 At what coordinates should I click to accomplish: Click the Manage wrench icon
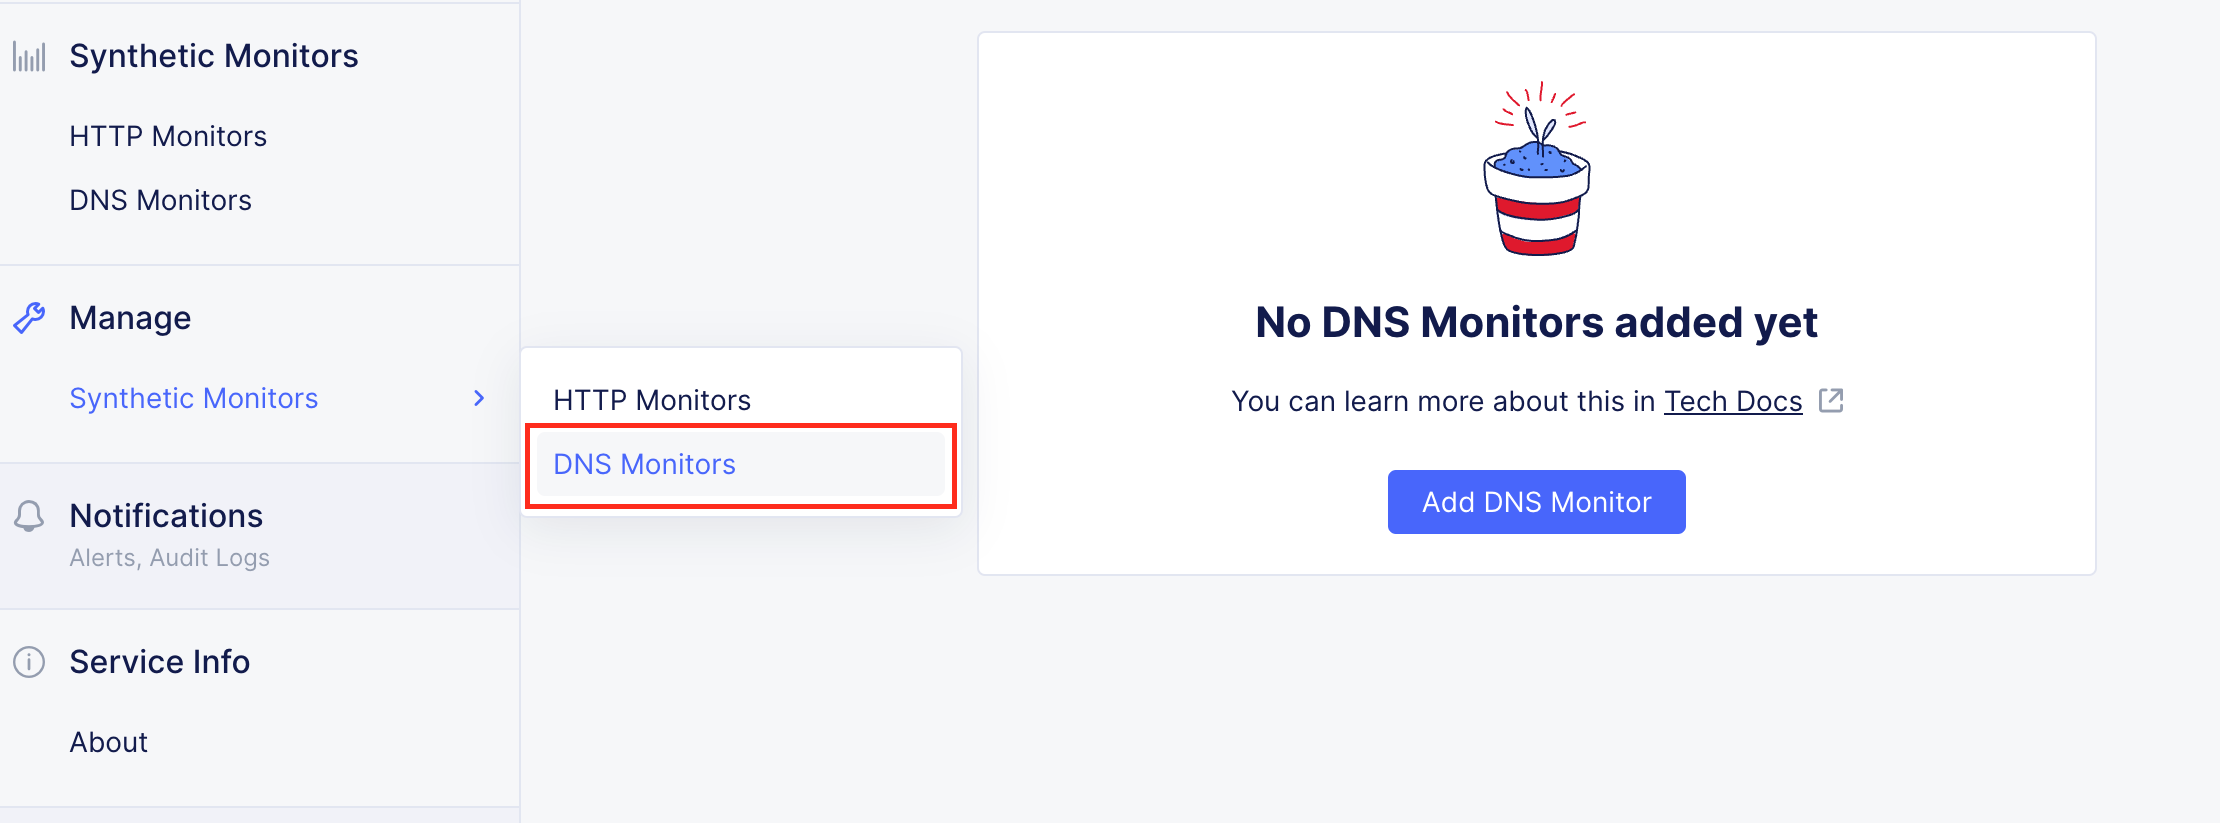click(29, 318)
